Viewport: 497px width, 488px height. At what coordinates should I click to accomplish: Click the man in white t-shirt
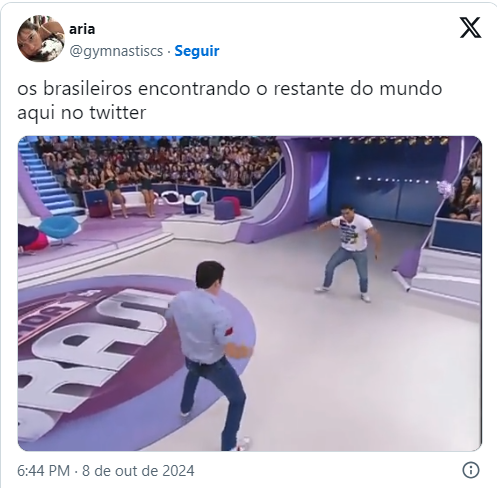point(349,253)
